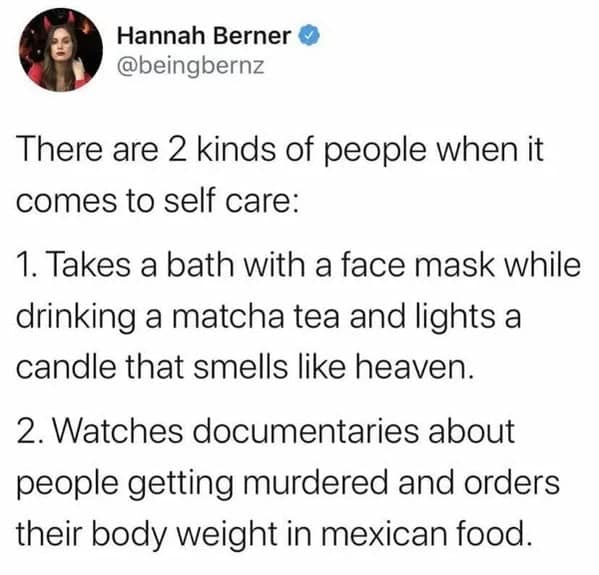This screenshot has height=575, width=599.
Task: Click the word 'drinking' in the tweet
Action: 76,318
